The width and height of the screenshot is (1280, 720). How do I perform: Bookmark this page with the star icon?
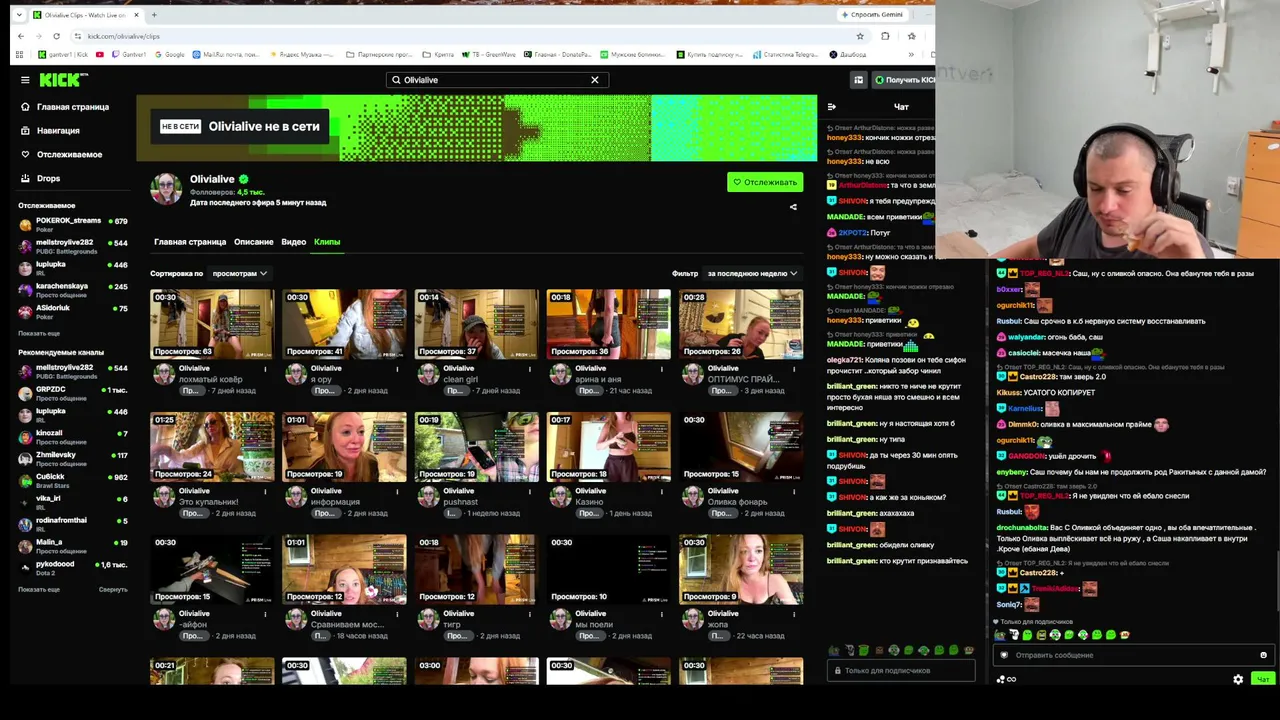(x=860, y=36)
